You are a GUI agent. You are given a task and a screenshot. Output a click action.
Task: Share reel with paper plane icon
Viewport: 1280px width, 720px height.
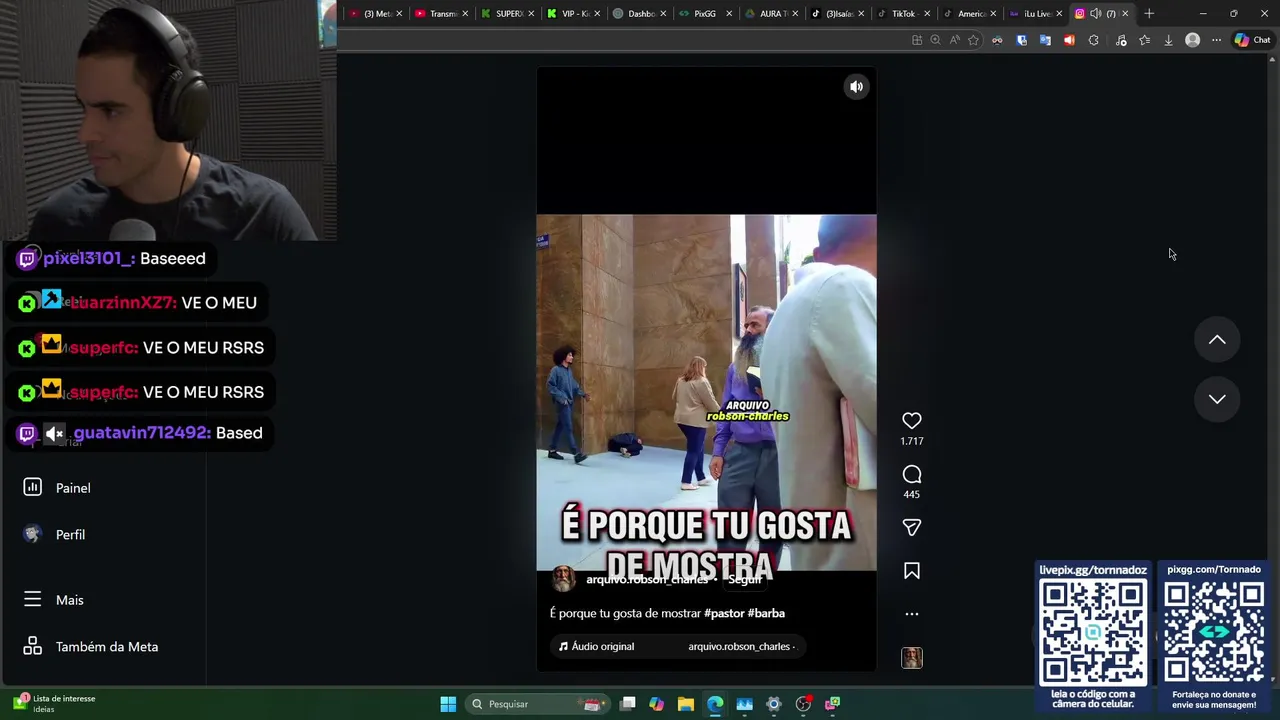[x=912, y=527]
